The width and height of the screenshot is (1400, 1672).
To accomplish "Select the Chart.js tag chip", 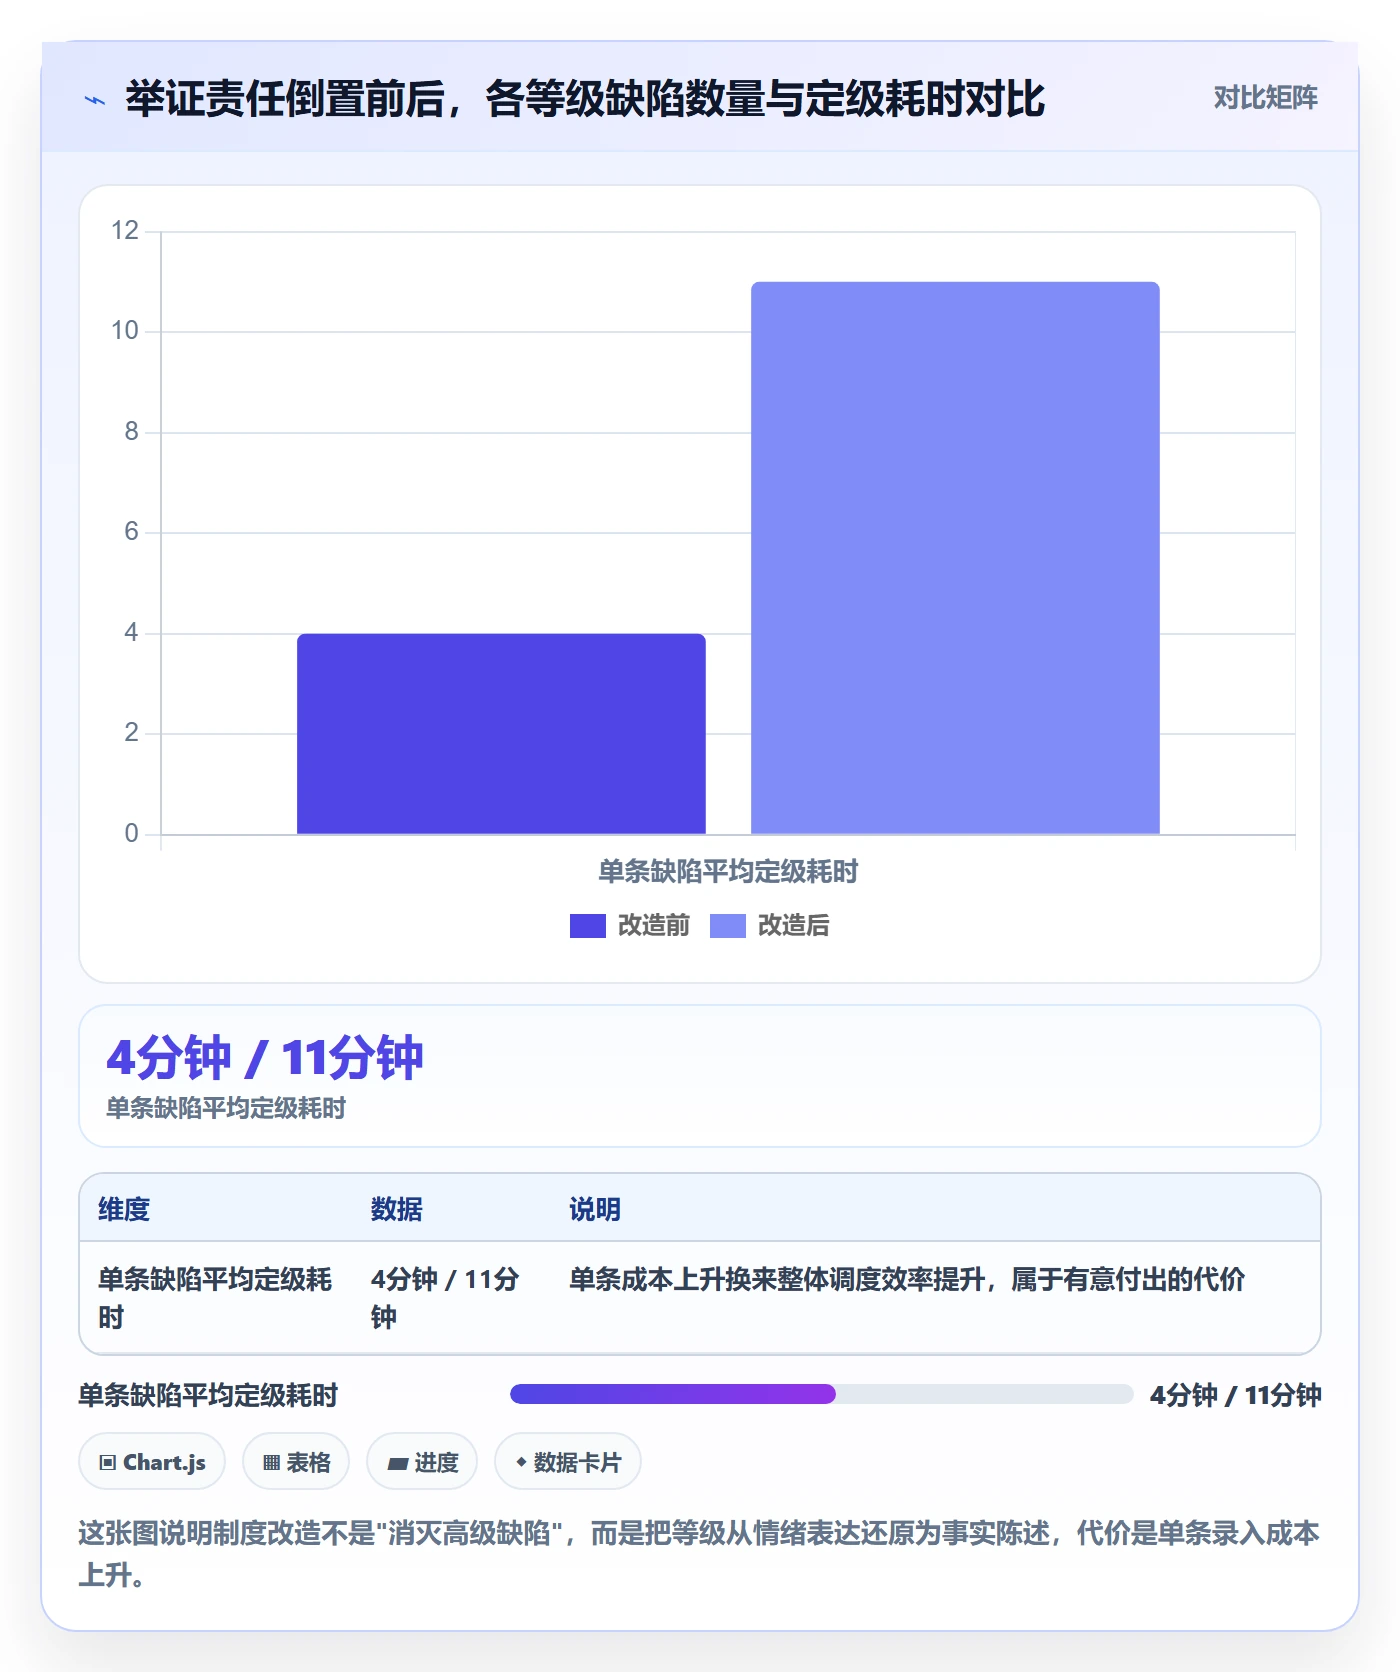I will coord(152,1462).
